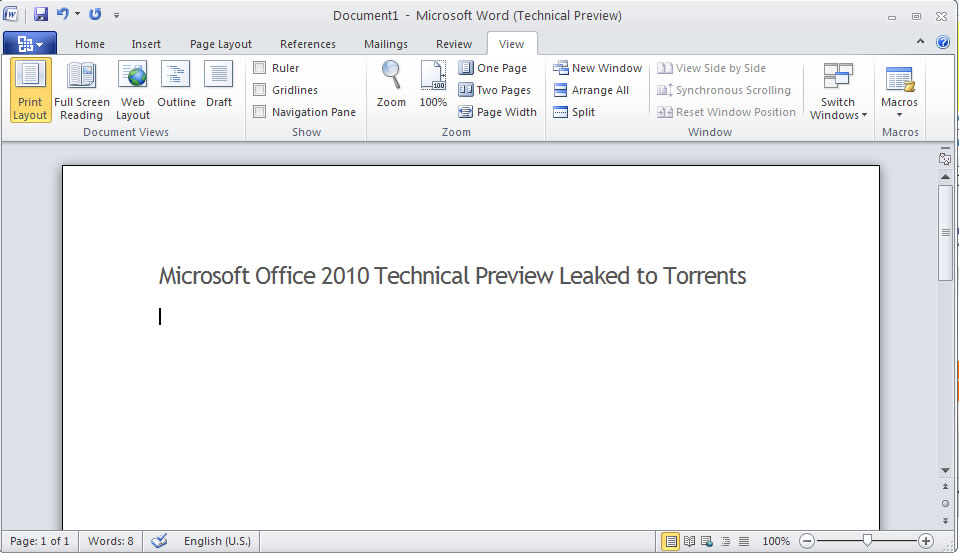Open a New Window
Screen dimensions: 959x553
[598, 68]
